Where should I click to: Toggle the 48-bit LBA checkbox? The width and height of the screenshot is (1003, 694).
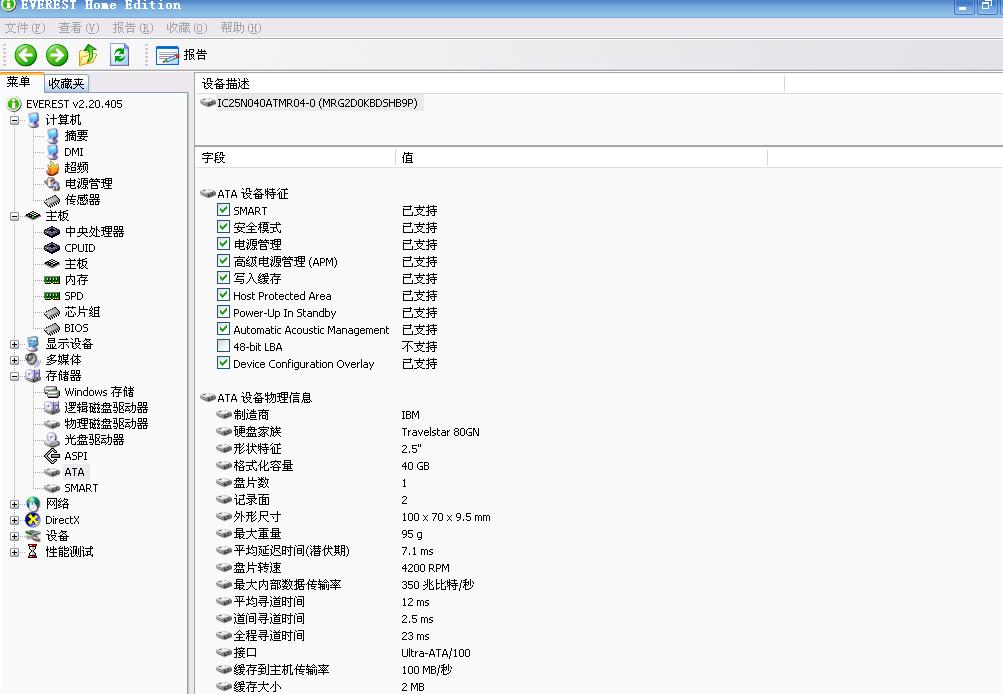(x=224, y=346)
